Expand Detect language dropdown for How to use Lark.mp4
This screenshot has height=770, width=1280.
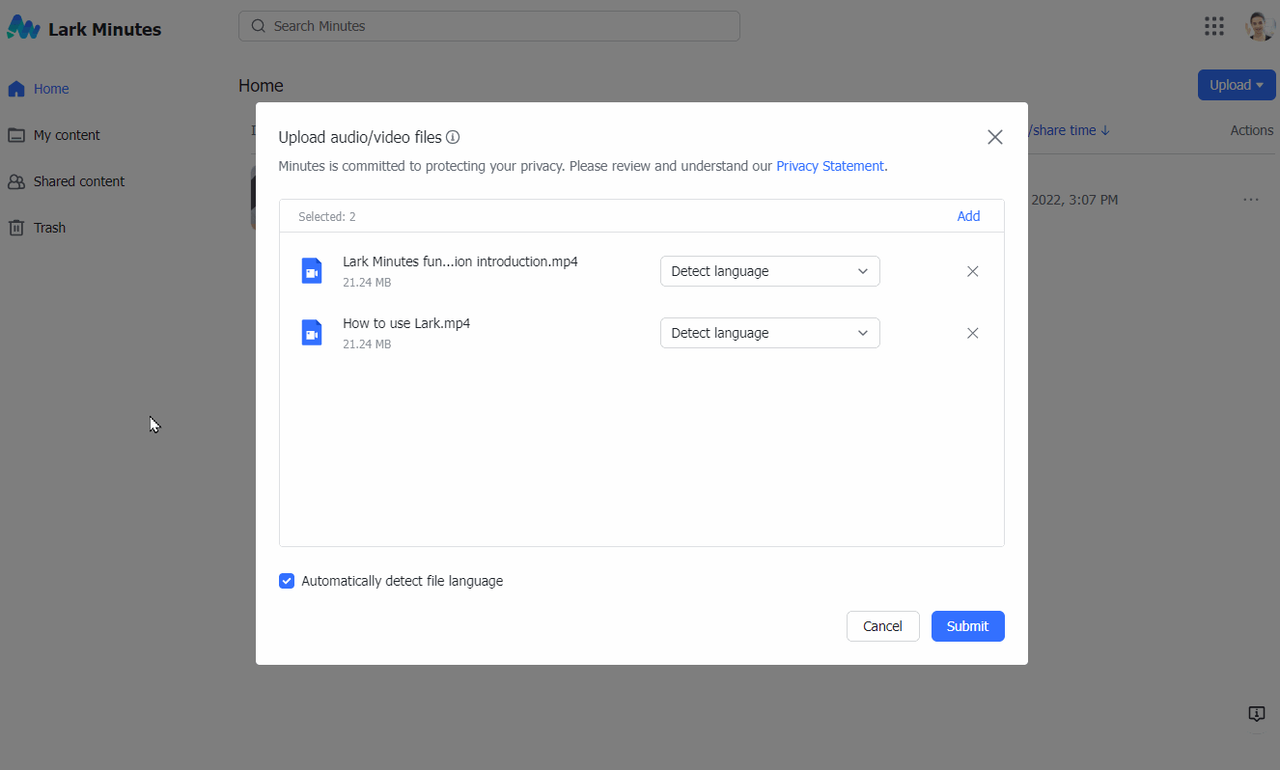coord(769,333)
